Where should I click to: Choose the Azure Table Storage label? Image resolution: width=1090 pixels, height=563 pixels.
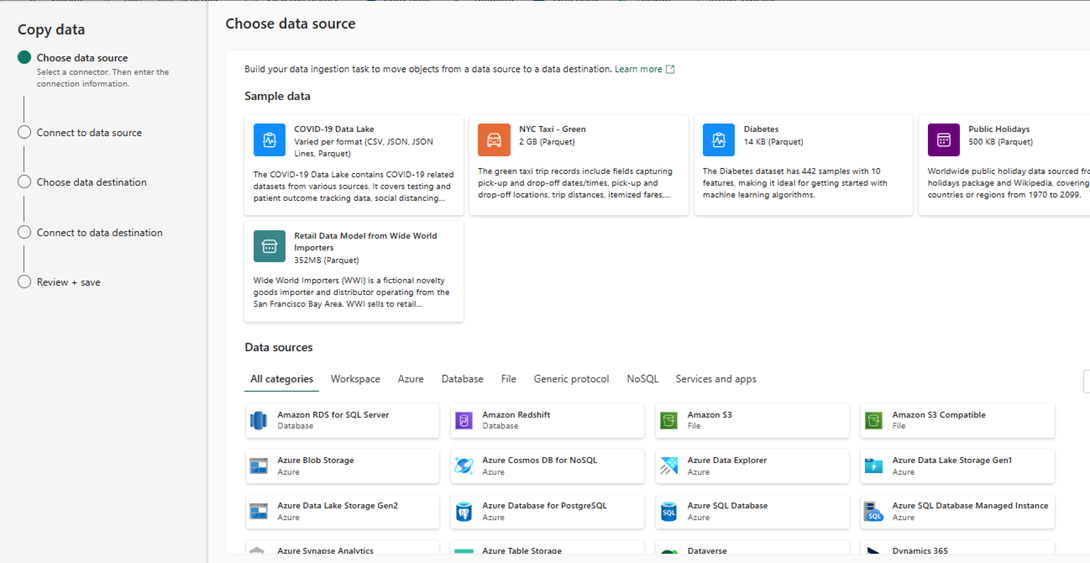(x=521, y=551)
